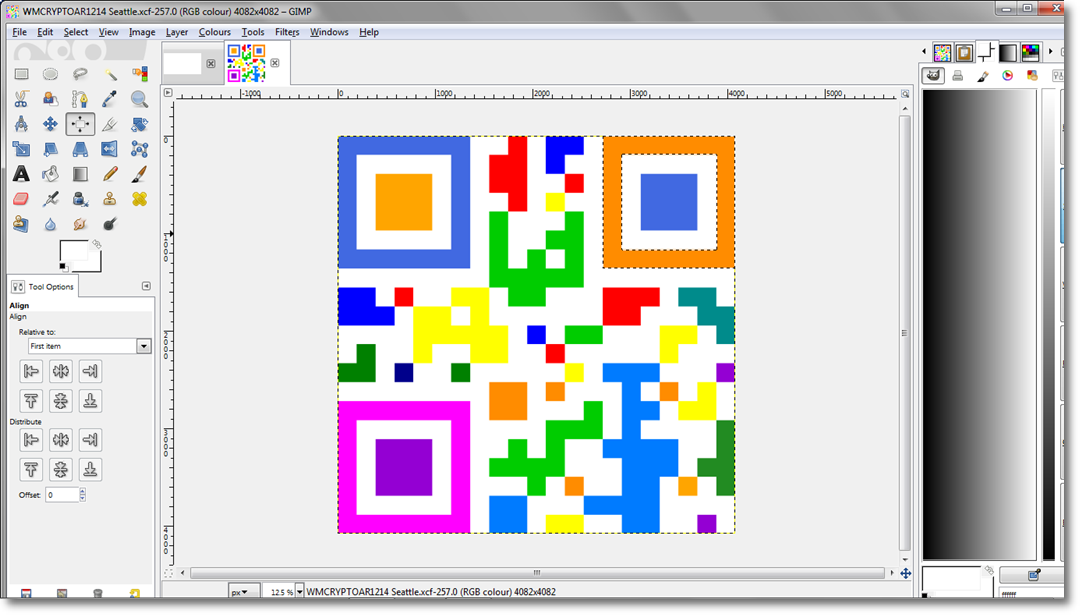The width and height of the screenshot is (1080, 615).
Task: Select the Ellipse Select tool
Action: pos(50,74)
